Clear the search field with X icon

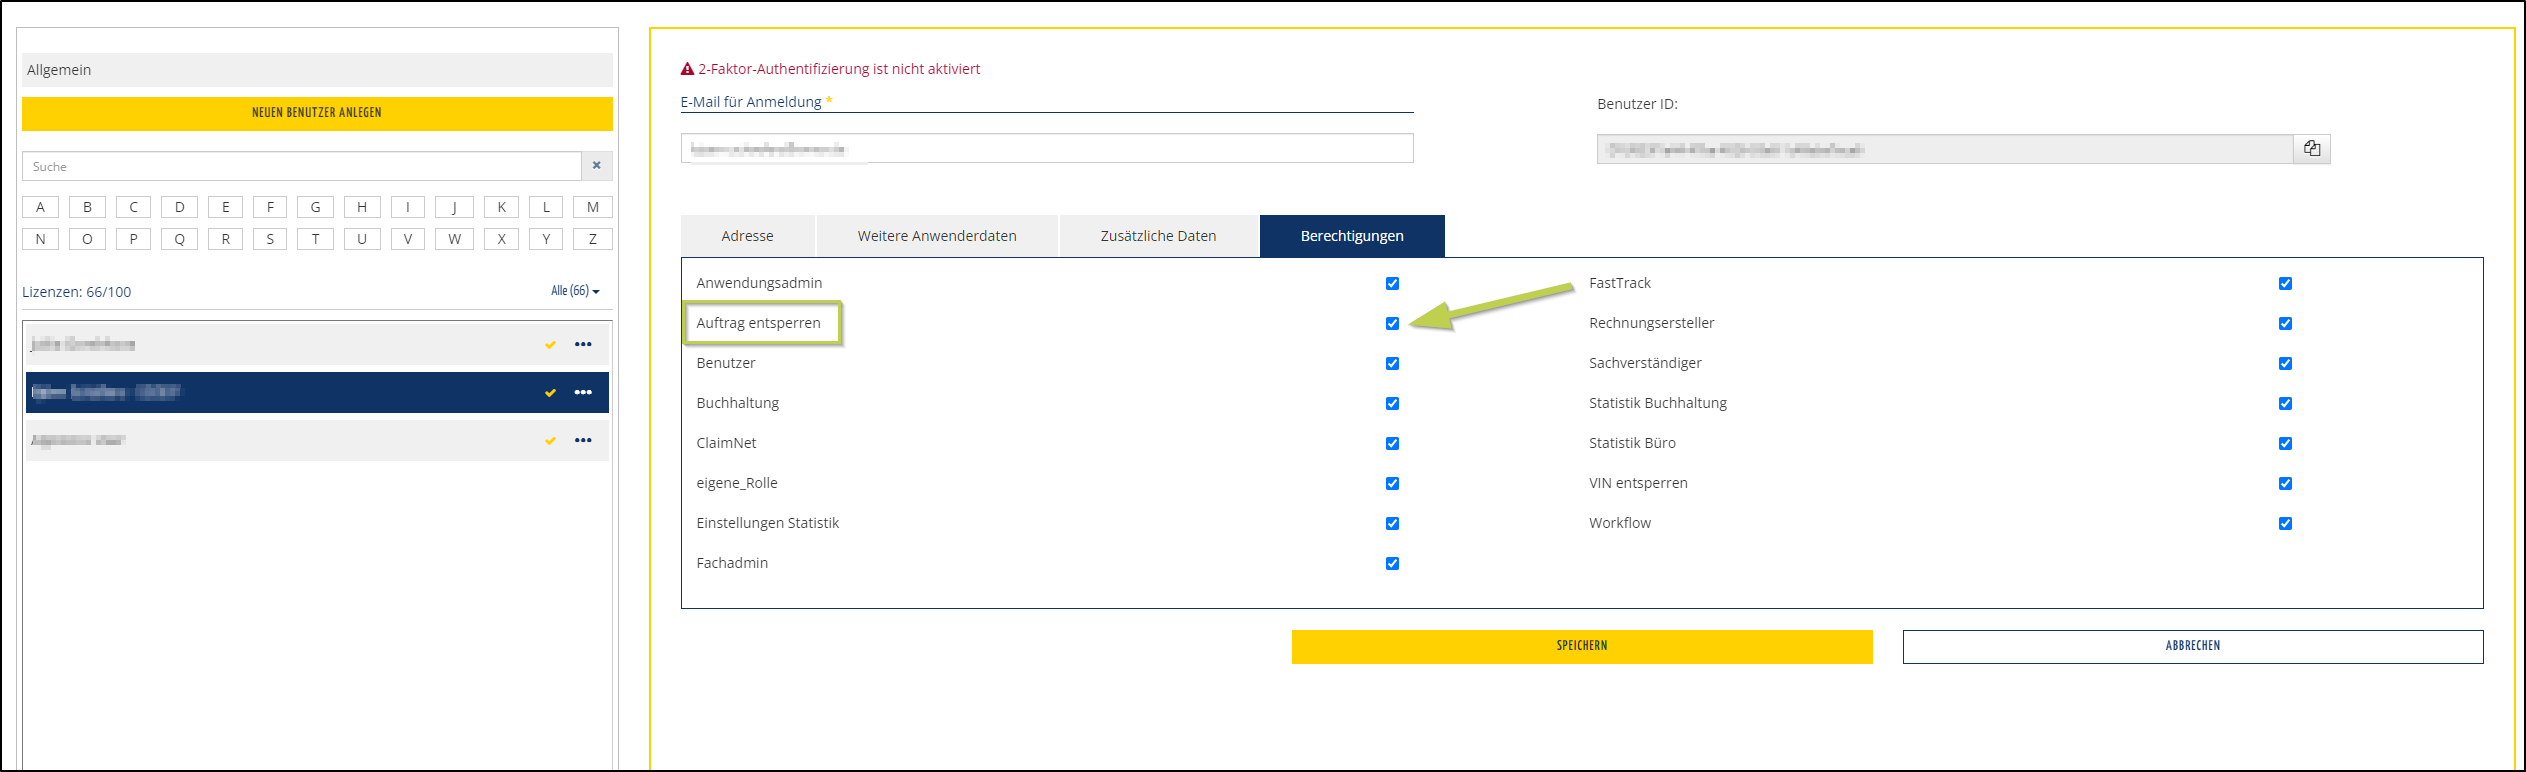pos(597,166)
